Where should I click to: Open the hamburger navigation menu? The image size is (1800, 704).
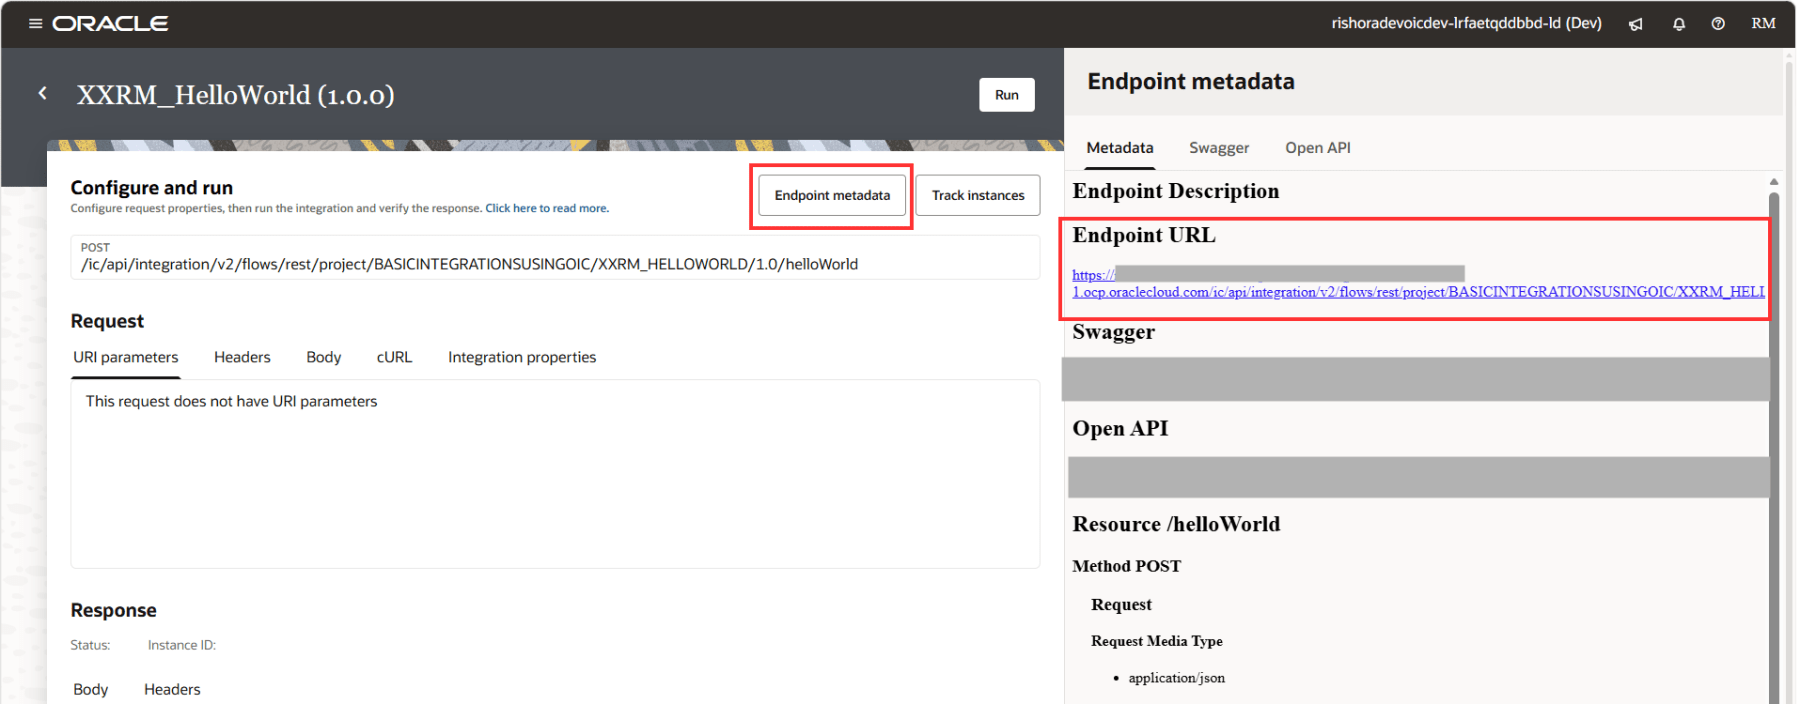tap(35, 23)
